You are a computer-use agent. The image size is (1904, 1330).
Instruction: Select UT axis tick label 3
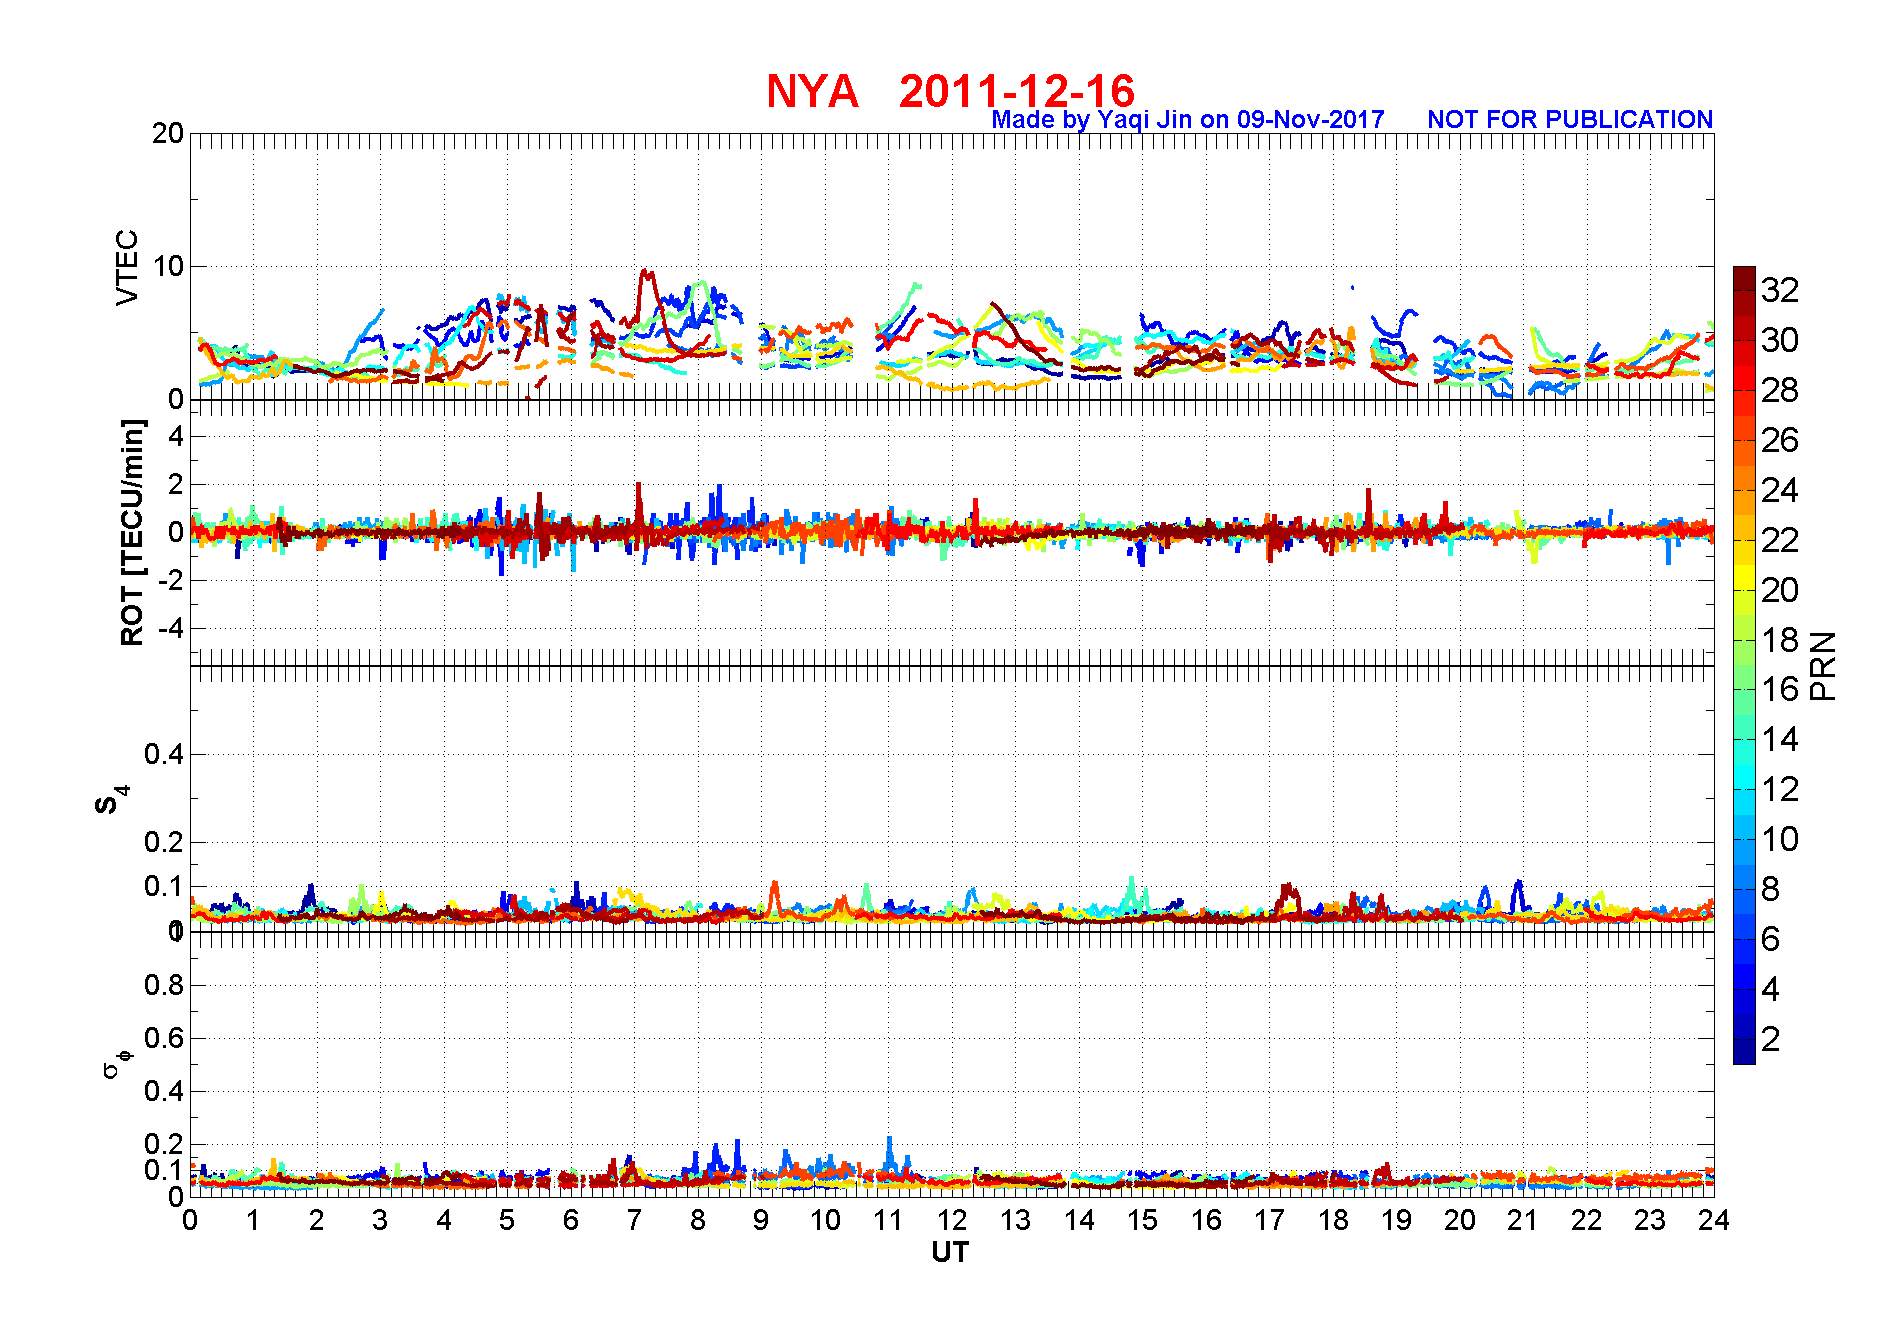380,1220
